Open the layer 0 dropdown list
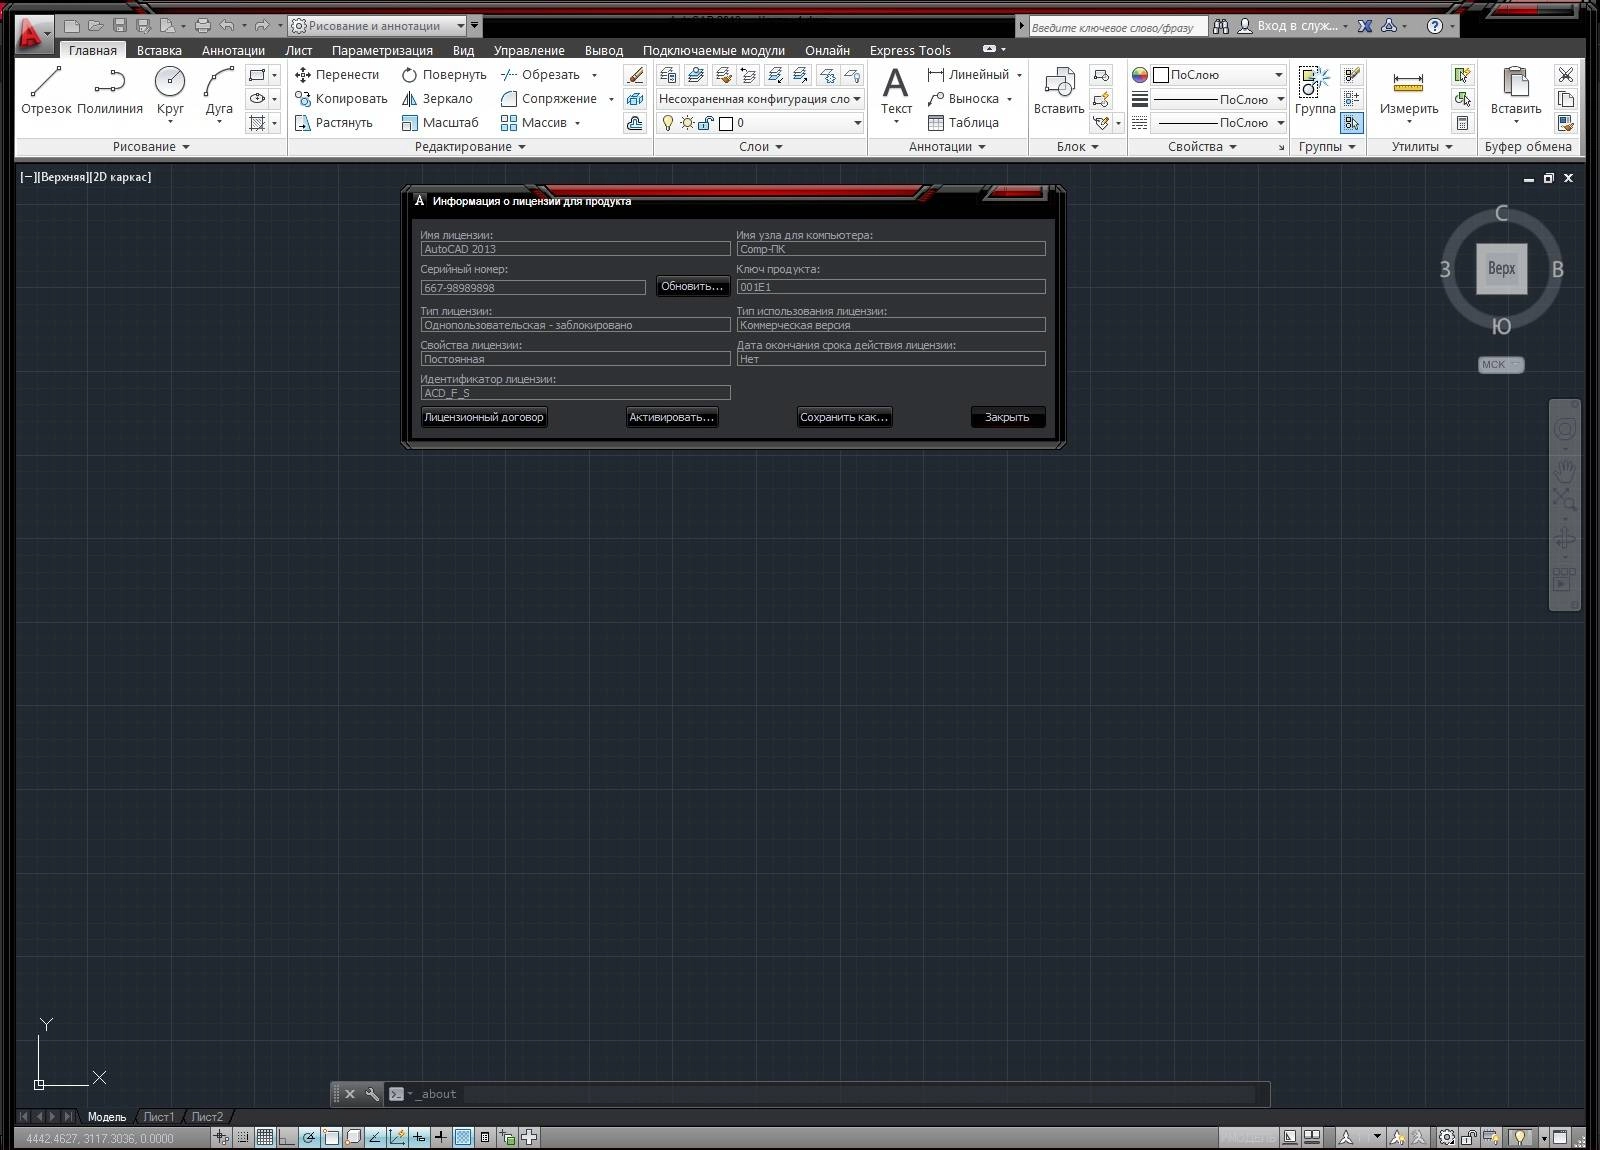 pos(760,123)
